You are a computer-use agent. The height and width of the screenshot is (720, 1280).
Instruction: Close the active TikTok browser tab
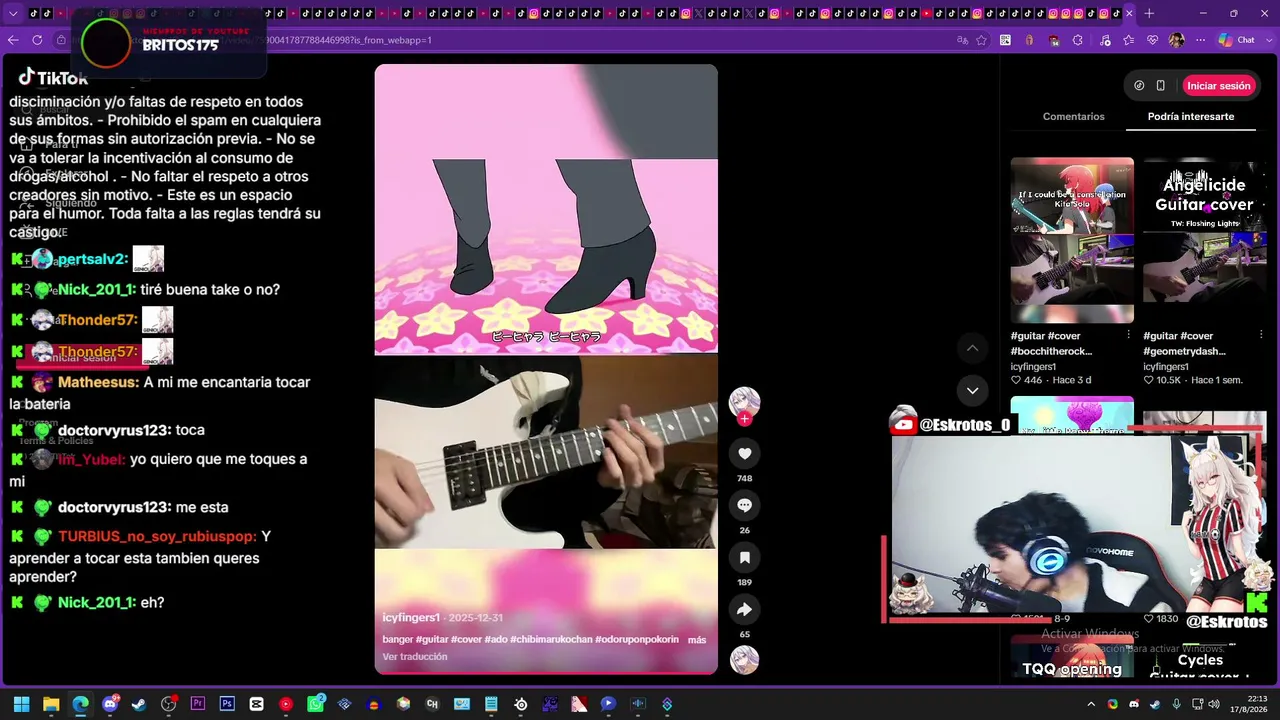pos(1129,13)
